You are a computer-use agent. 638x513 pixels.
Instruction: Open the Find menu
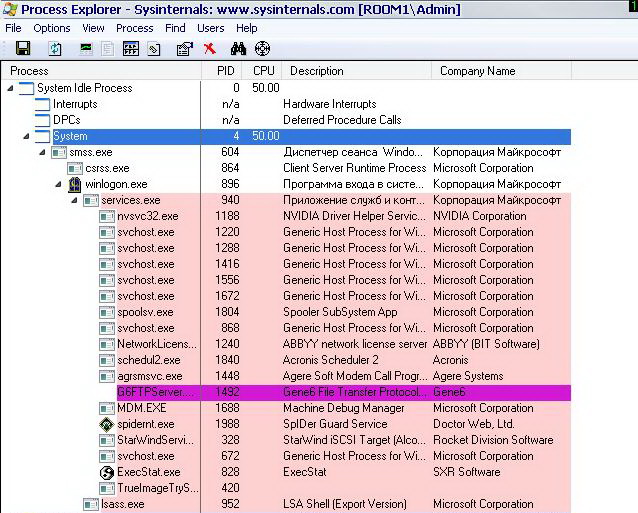(175, 28)
